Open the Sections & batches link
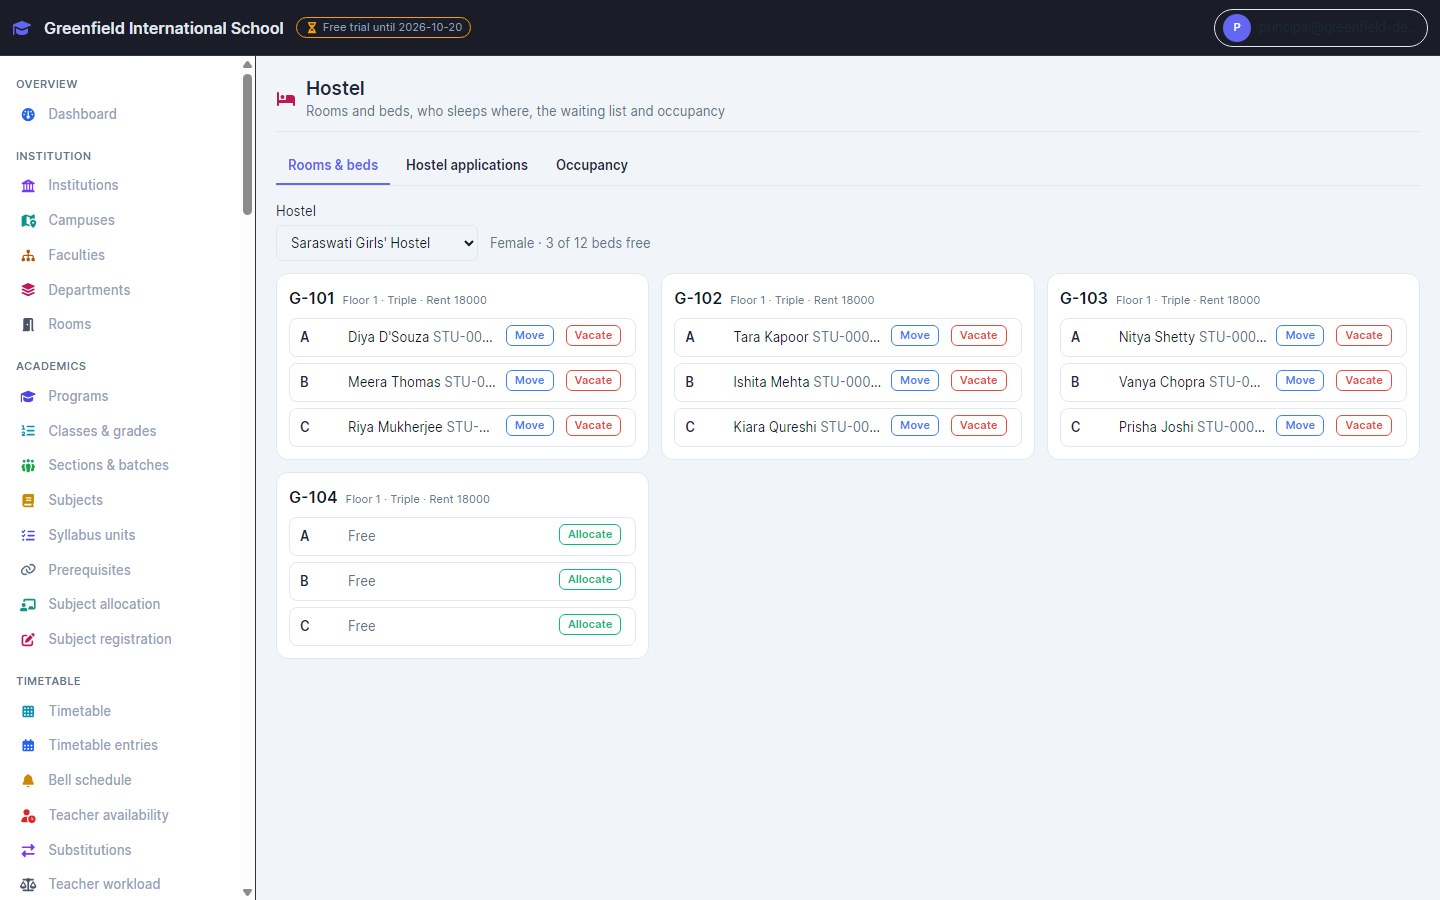The image size is (1440, 900). tap(108, 465)
